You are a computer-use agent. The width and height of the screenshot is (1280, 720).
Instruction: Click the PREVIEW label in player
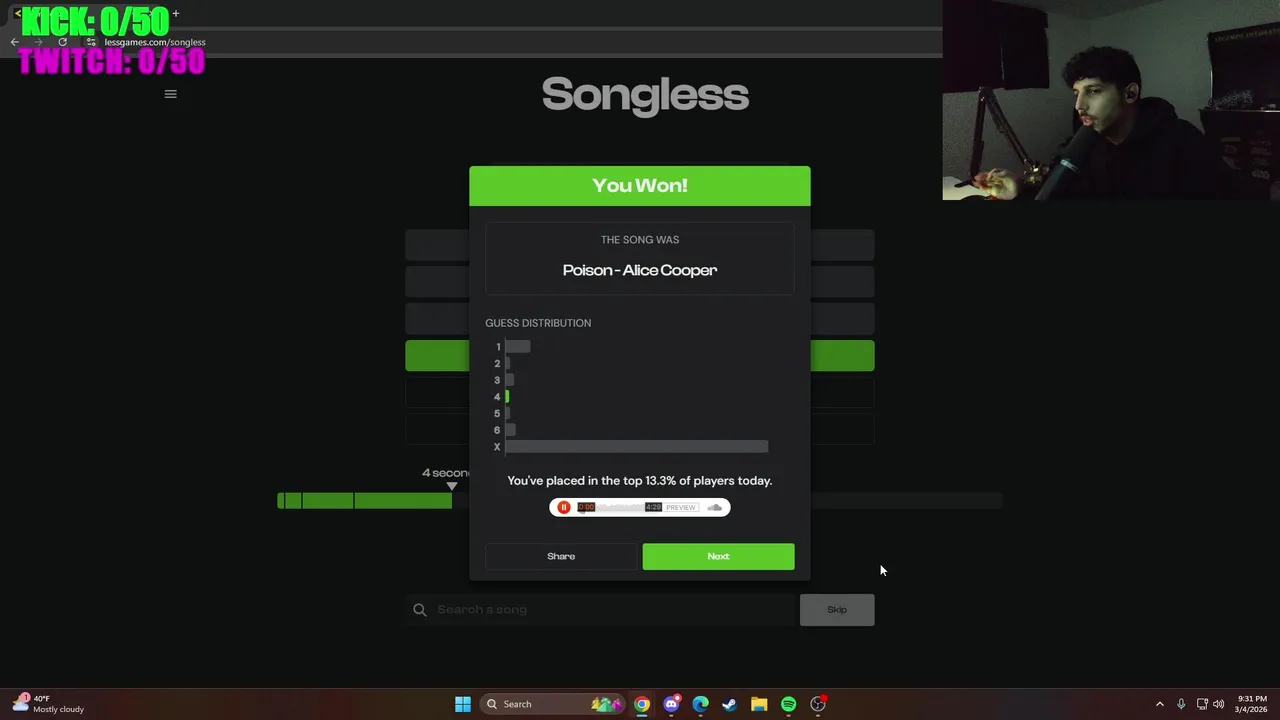(680, 507)
